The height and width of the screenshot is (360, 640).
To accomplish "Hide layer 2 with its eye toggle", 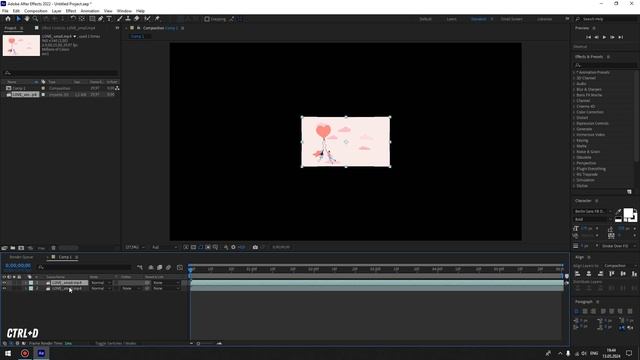I will [4, 288].
